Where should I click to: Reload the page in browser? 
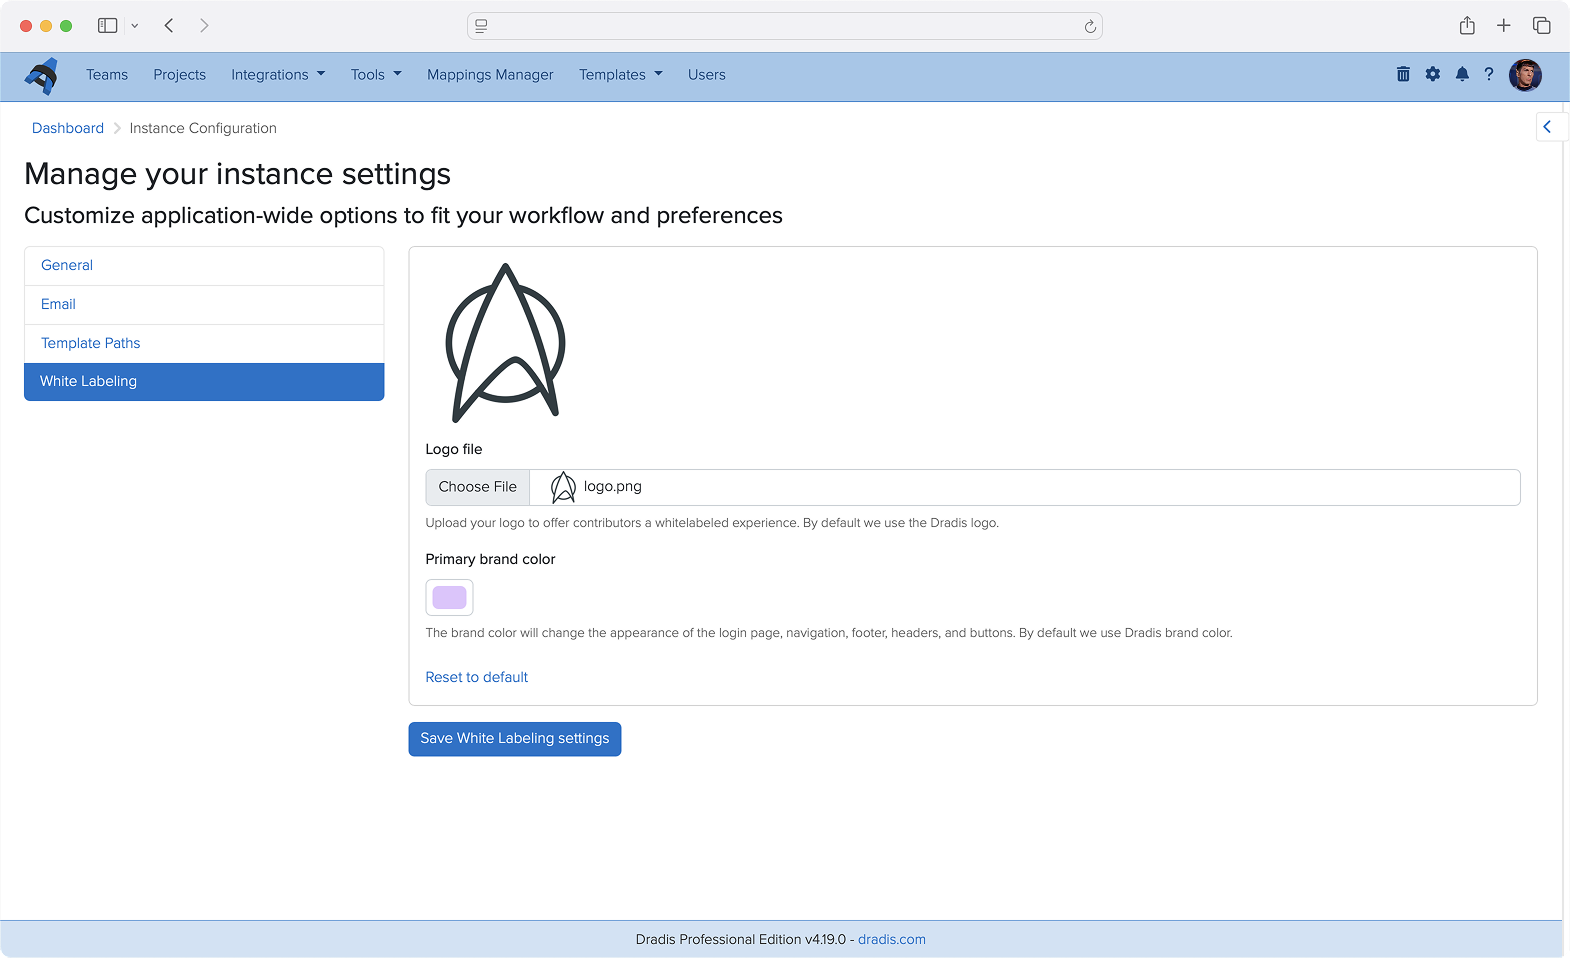click(1090, 27)
